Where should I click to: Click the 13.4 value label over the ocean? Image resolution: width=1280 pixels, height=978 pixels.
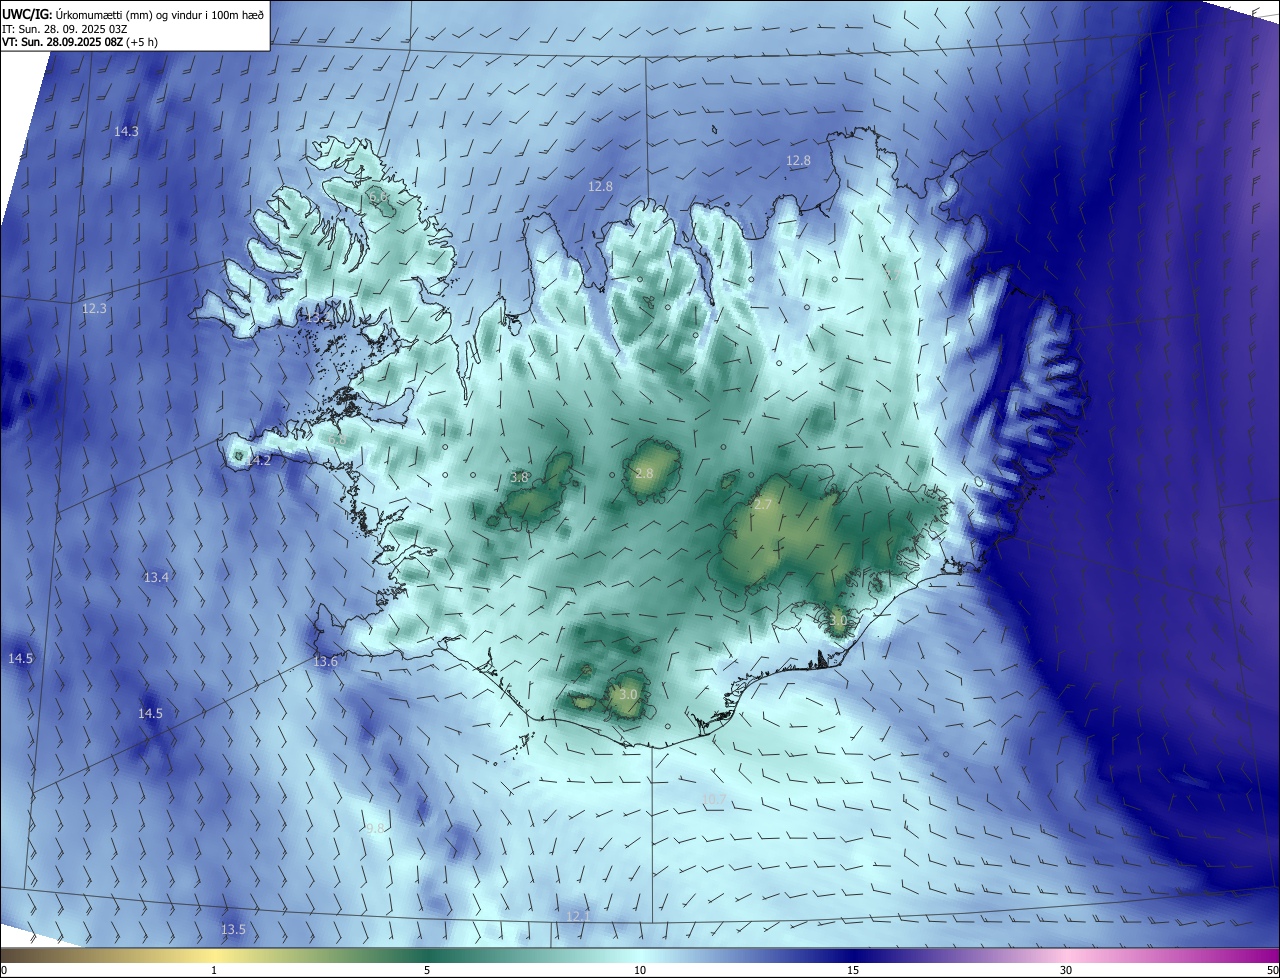(156, 578)
